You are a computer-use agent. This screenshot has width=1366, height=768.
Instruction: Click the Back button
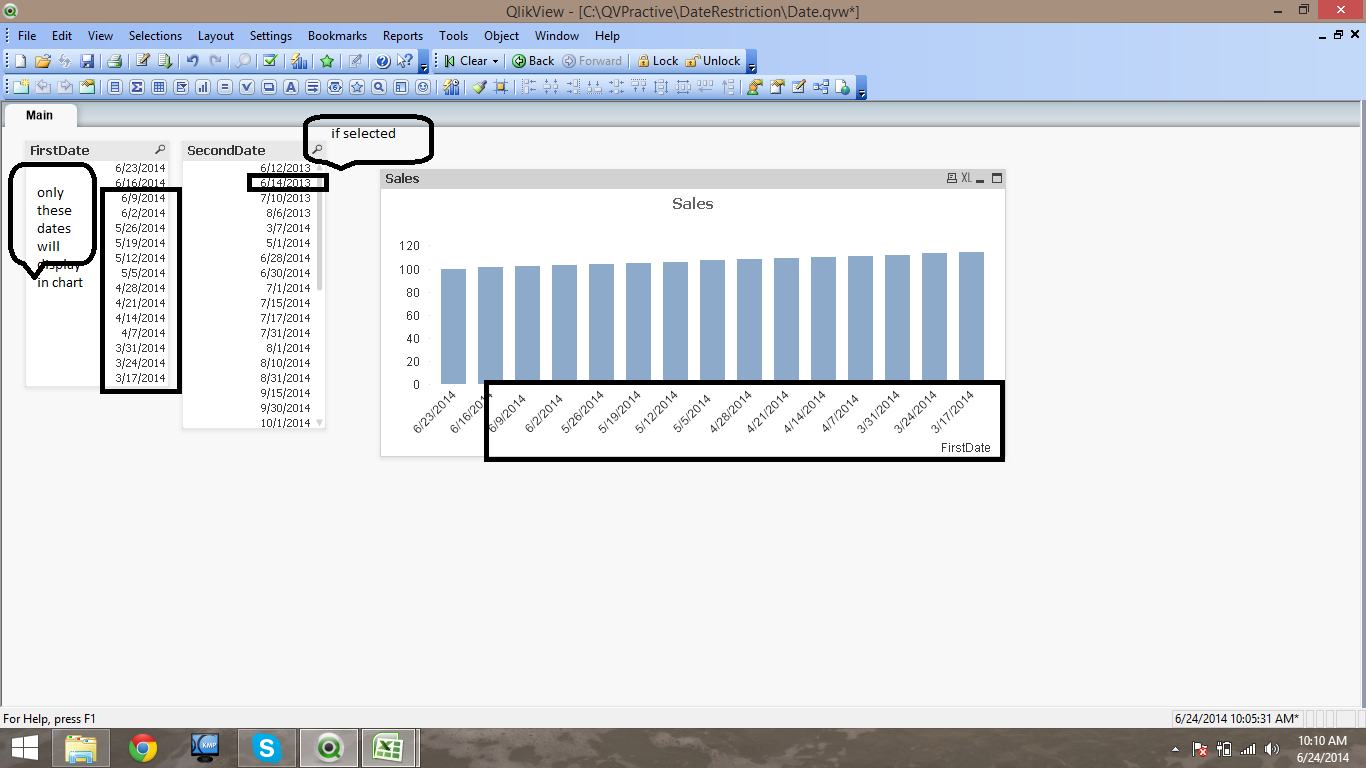[533, 61]
